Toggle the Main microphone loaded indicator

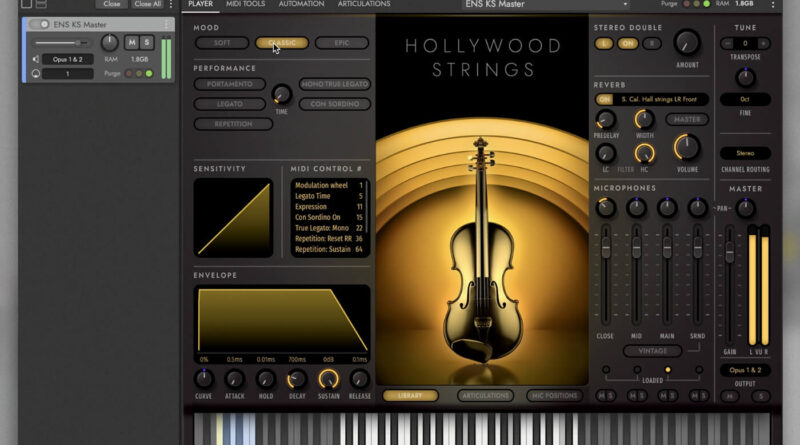tap(667, 369)
